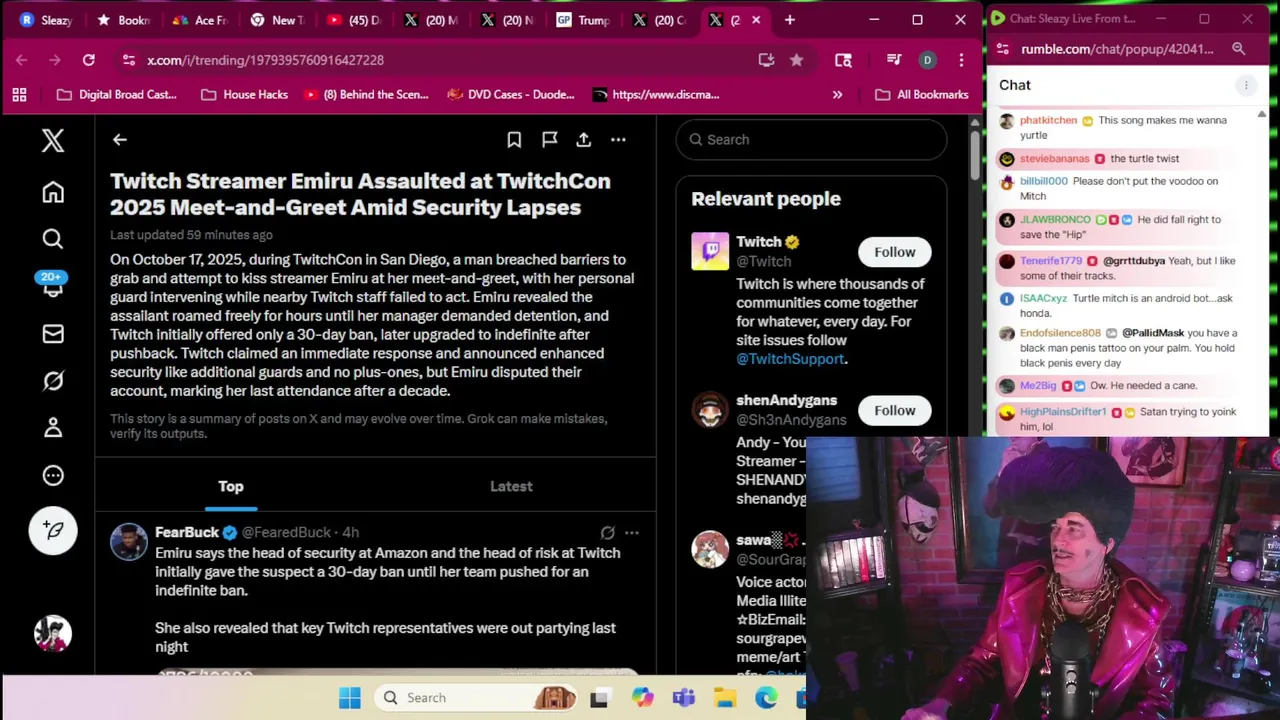Click the Chrome address bar URL

(265, 60)
